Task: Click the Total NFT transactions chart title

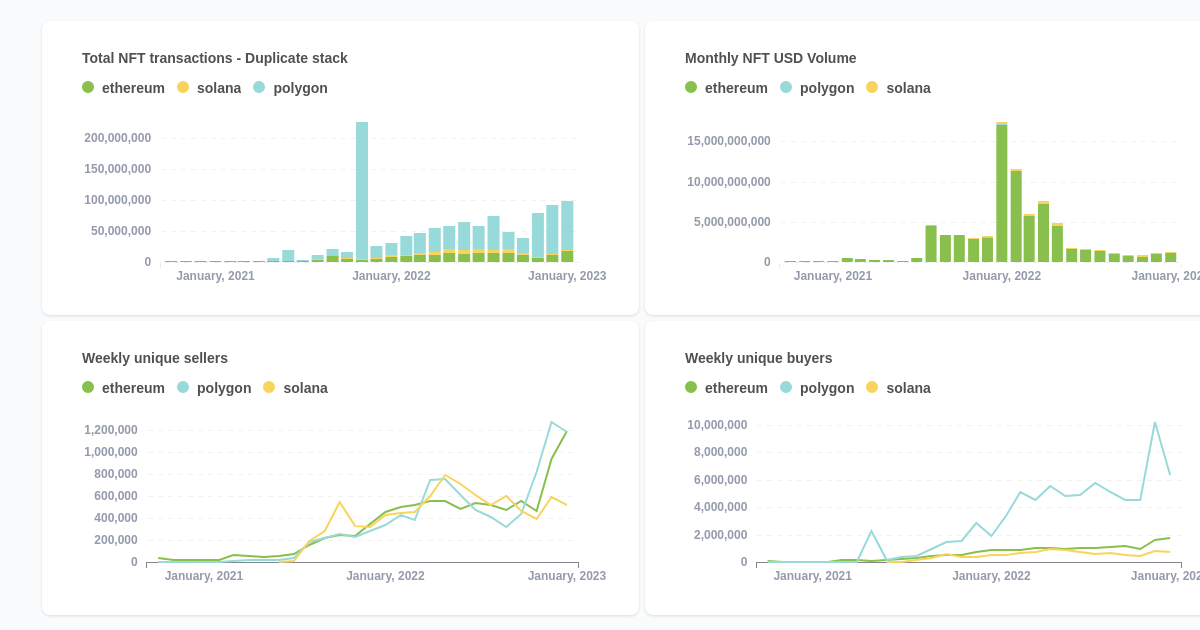Action: [x=214, y=58]
